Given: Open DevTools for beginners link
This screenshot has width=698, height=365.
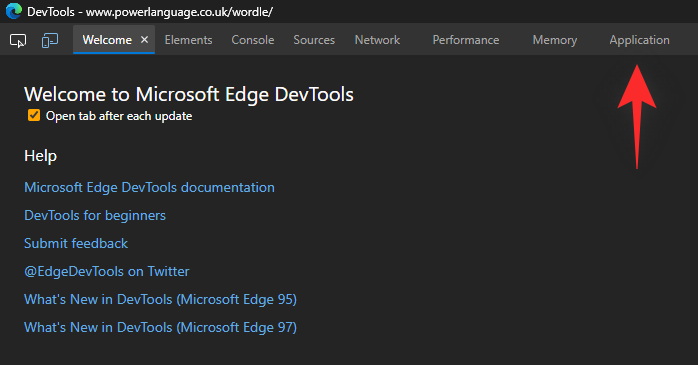Looking at the screenshot, I should pos(95,215).
